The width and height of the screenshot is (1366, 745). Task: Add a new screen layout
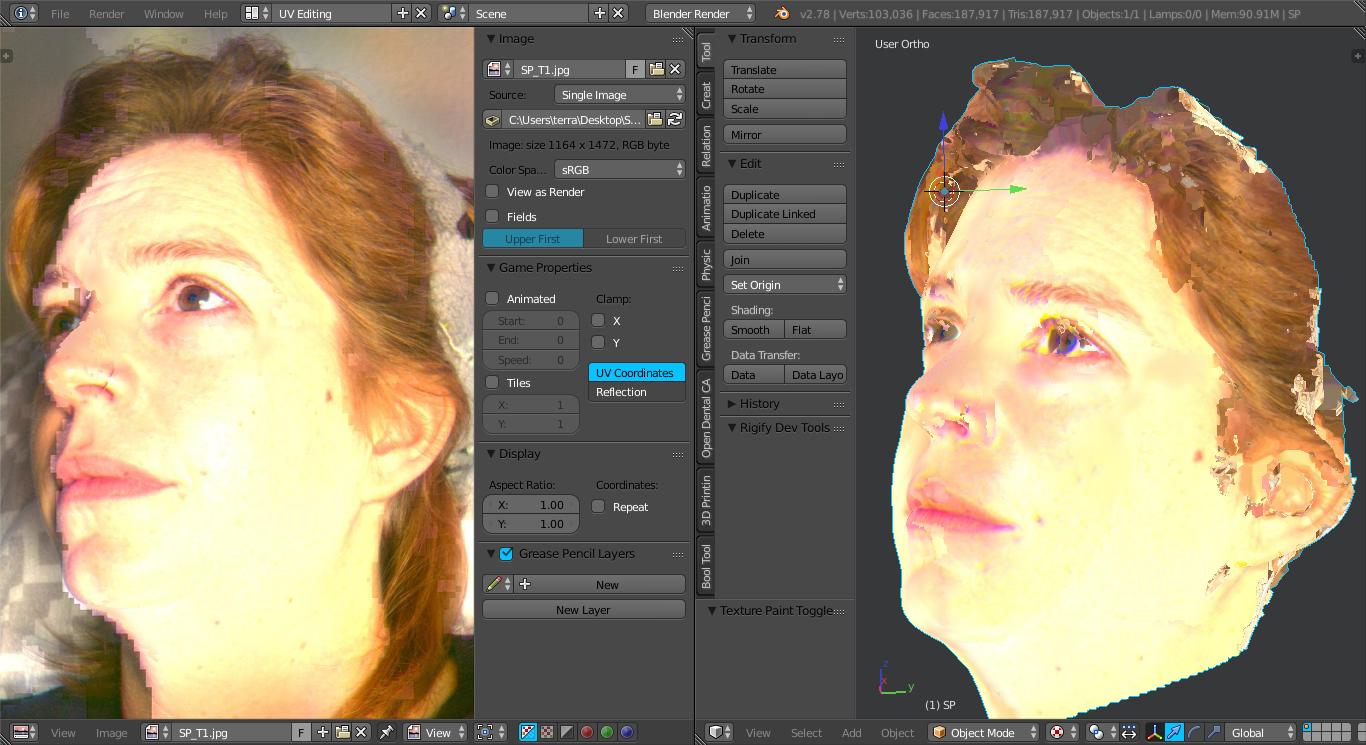coord(403,14)
